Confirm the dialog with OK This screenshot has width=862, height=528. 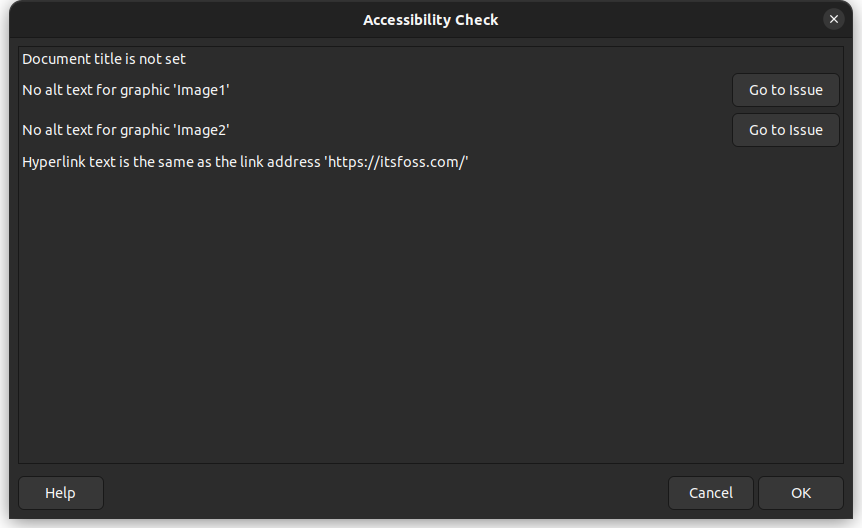click(x=800, y=493)
